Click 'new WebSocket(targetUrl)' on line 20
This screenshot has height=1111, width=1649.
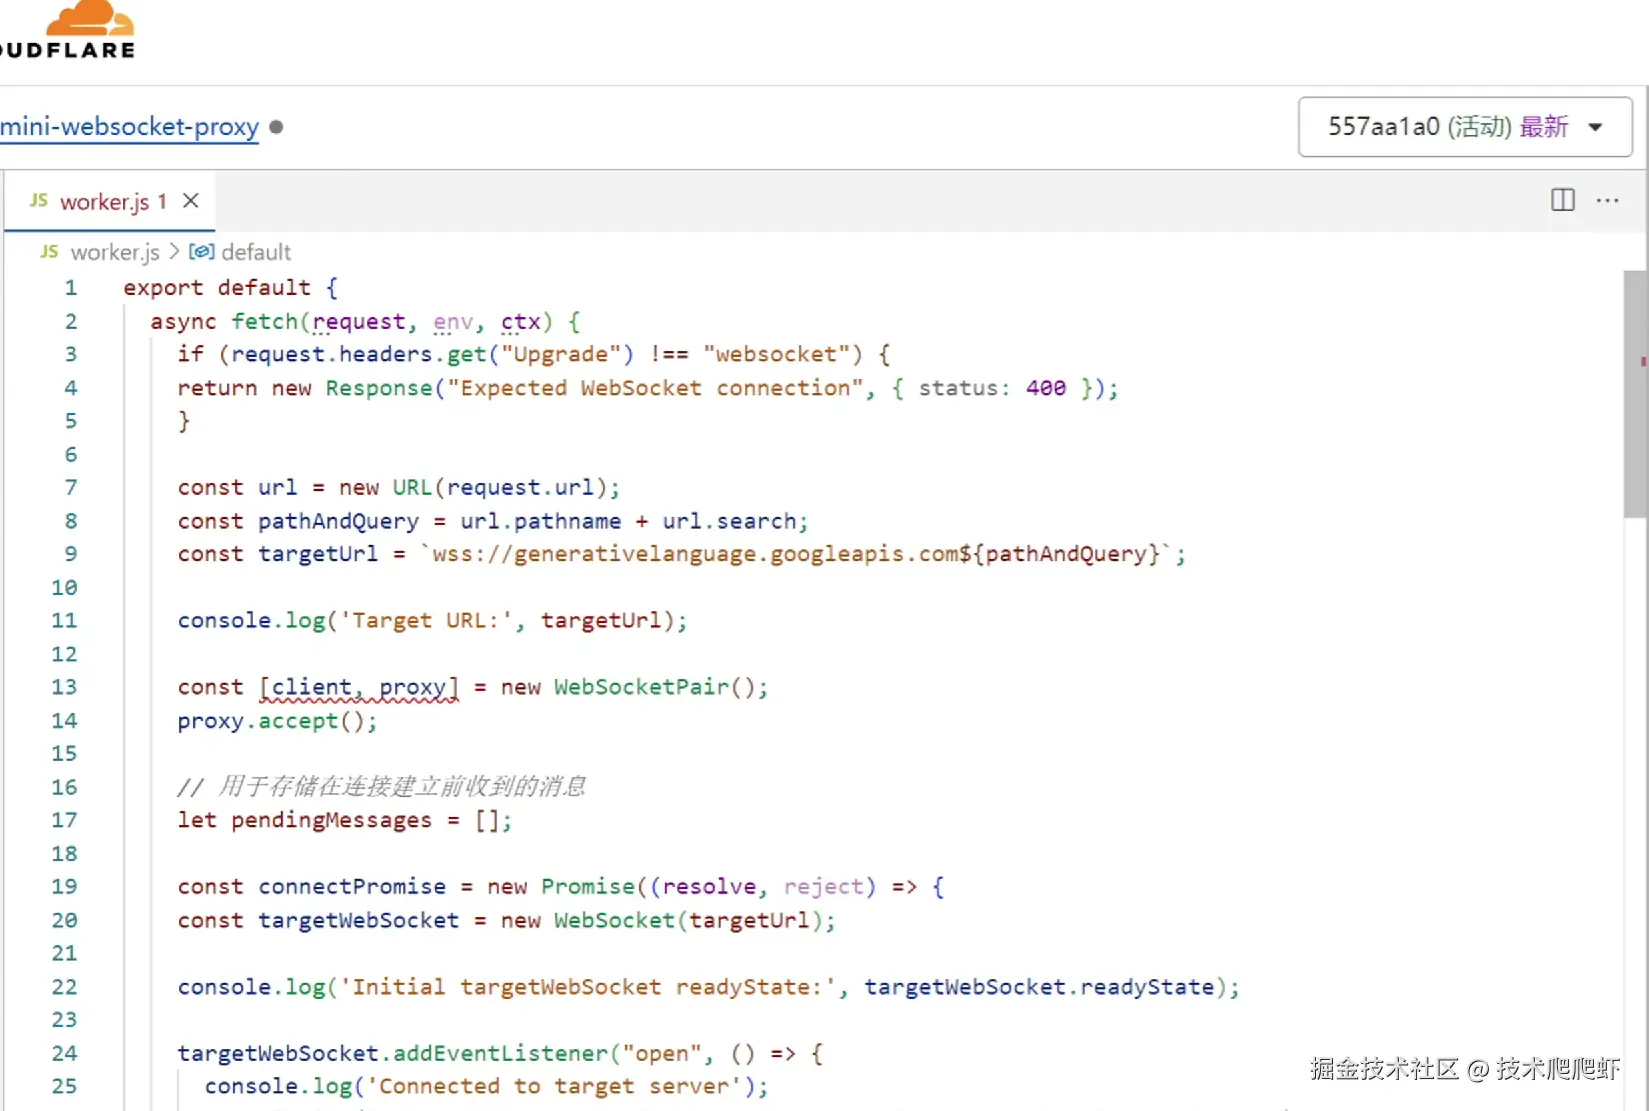[x=661, y=920]
